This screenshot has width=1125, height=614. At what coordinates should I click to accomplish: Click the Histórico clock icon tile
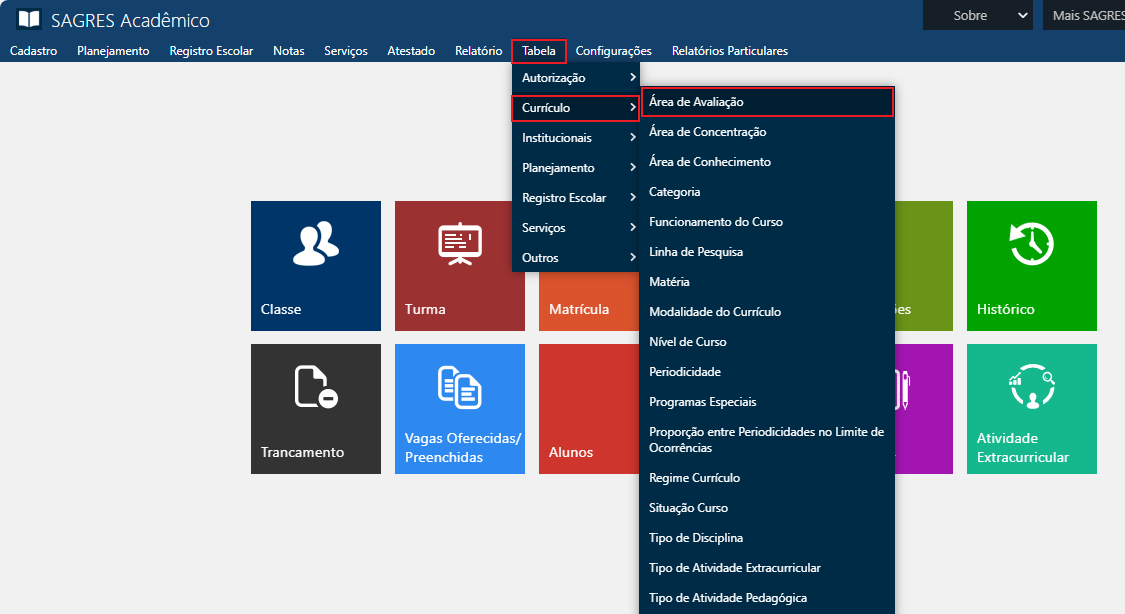click(1031, 265)
